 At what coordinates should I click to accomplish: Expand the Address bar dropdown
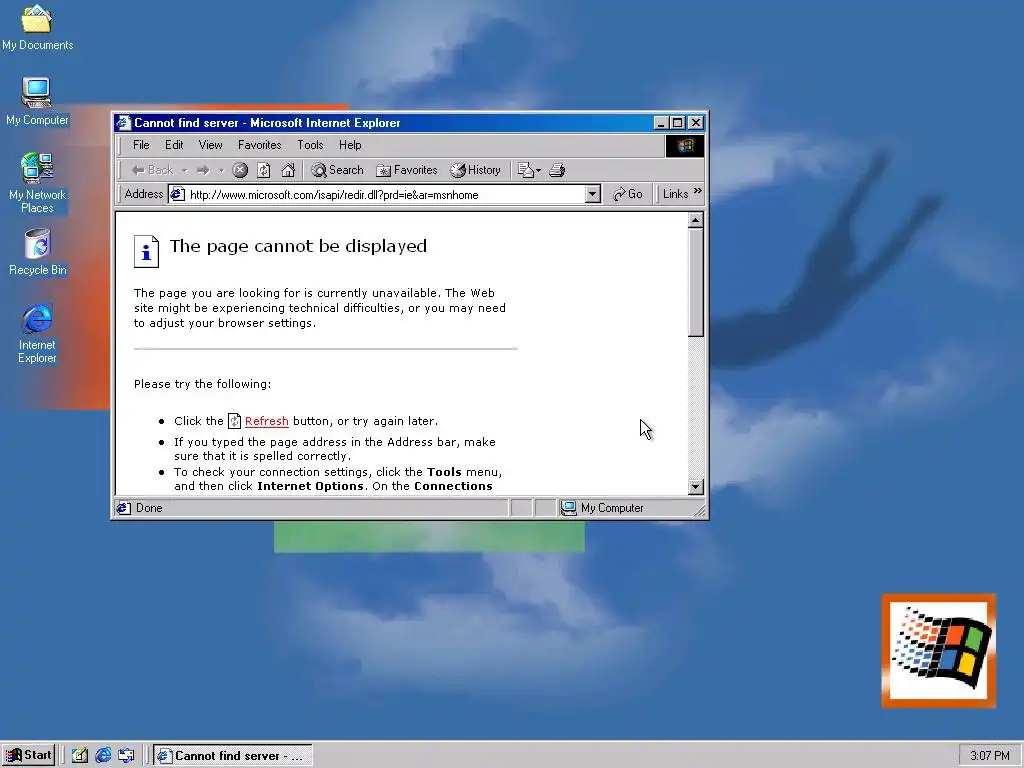(592, 194)
